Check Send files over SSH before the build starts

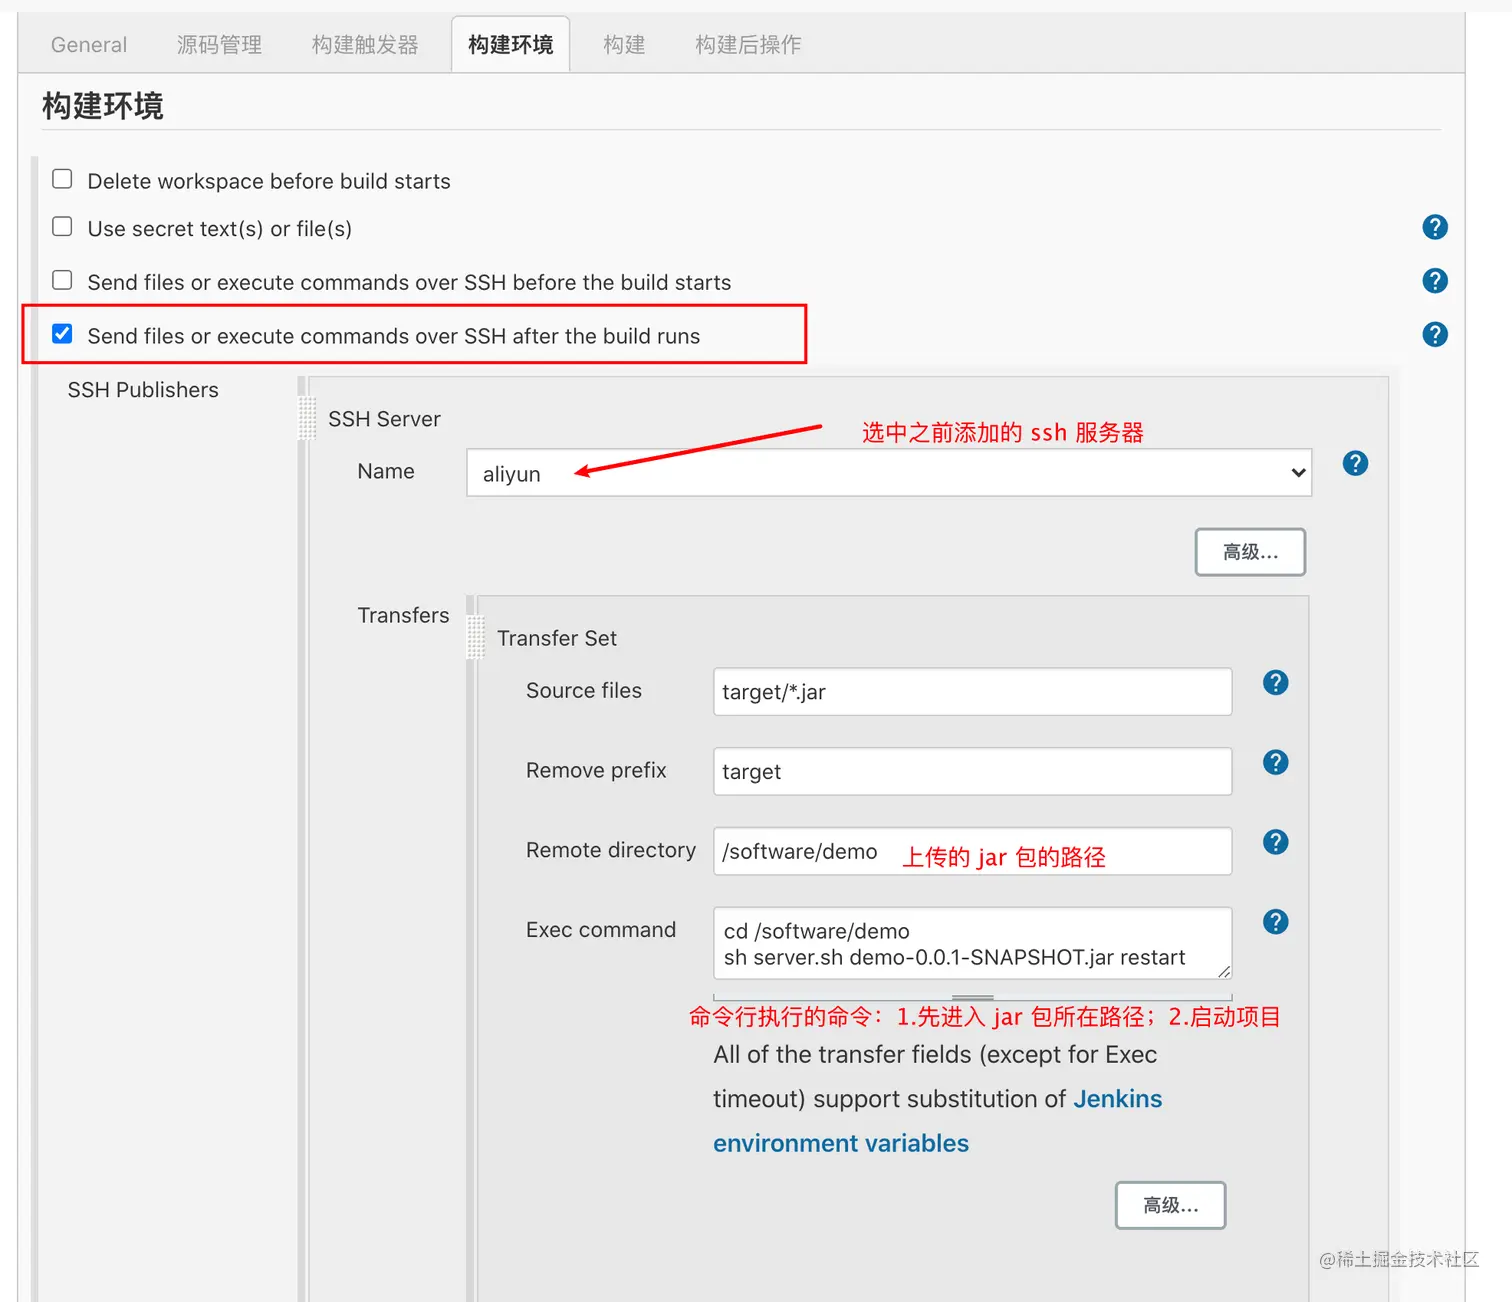click(62, 280)
